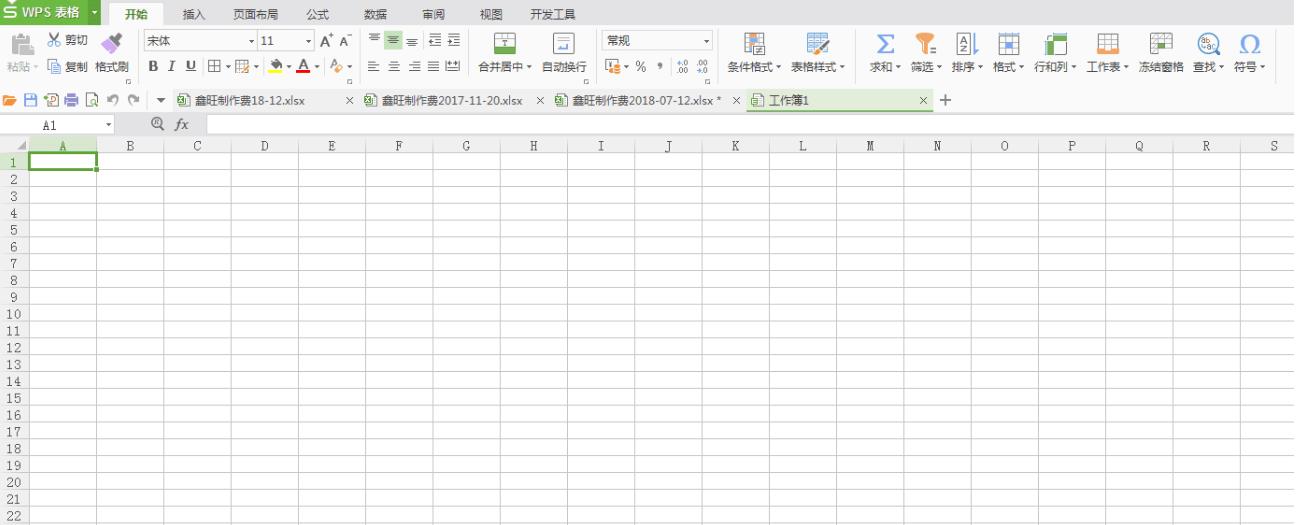Switch to the 页面布局 tab

coord(255,14)
